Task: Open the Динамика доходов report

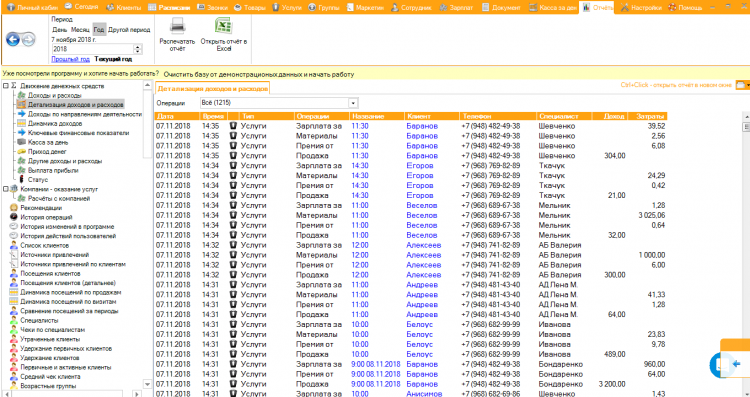Action: 55,123
